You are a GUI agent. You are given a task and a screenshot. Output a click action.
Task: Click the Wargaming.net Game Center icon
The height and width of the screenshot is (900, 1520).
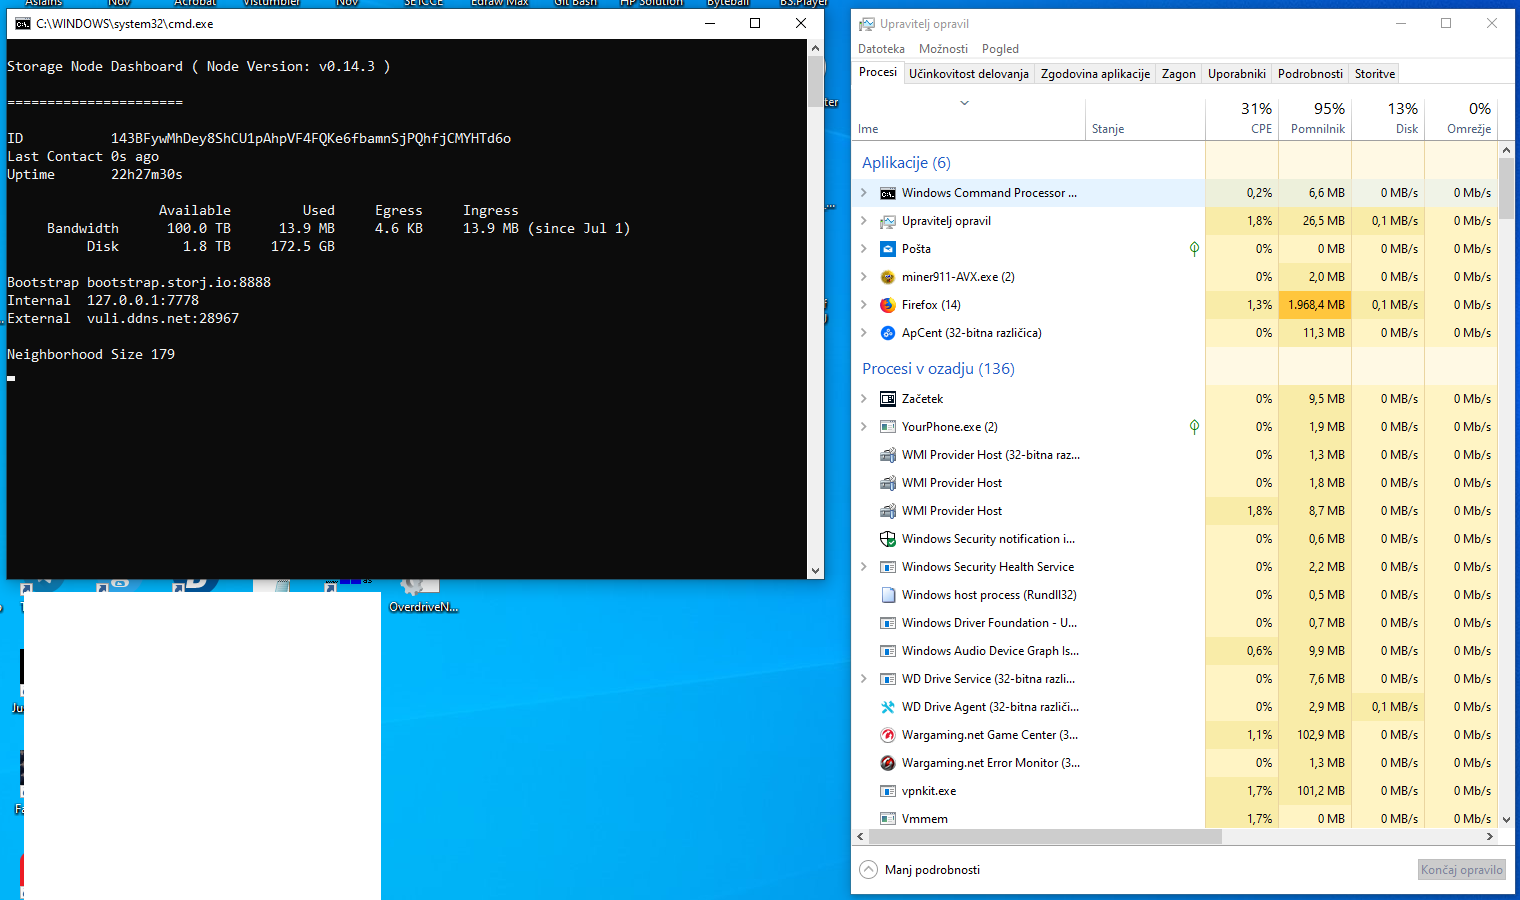point(887,735)
